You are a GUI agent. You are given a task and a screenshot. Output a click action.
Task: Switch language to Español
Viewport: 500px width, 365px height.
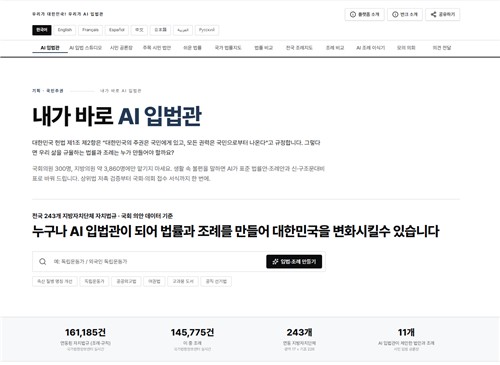(117, 30)
